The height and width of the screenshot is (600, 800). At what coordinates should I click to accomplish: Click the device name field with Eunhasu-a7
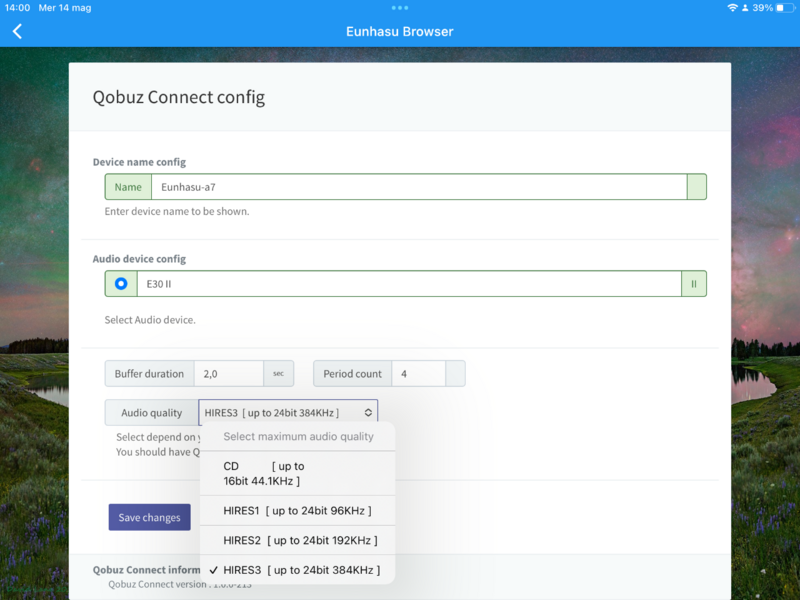pyautogui.click(x=418, y=187)
